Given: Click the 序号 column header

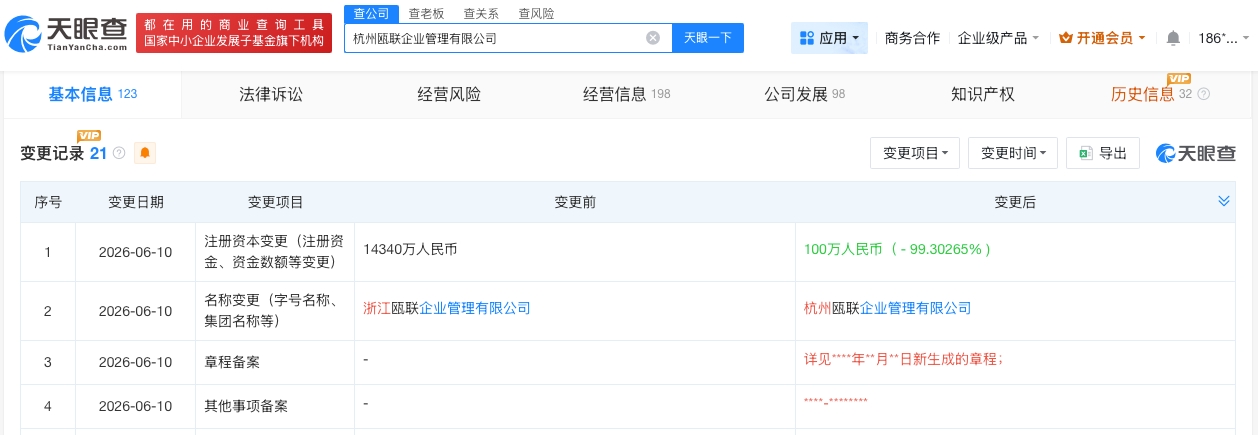Looking at the screenshot, I should [48, 202].
